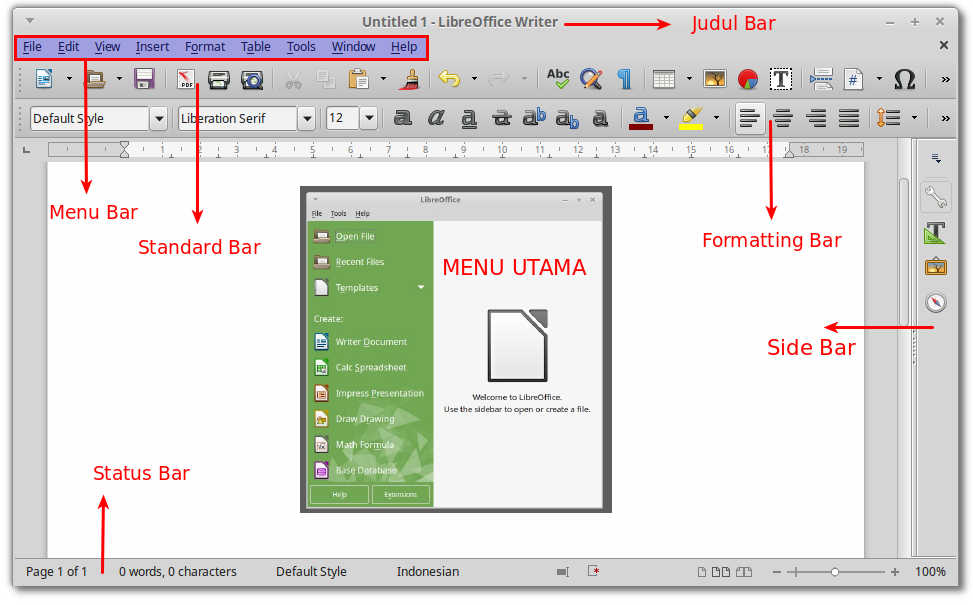Screen dimensions: 973x605
Task: Toggle Subscript
Action: coord(567,119)
